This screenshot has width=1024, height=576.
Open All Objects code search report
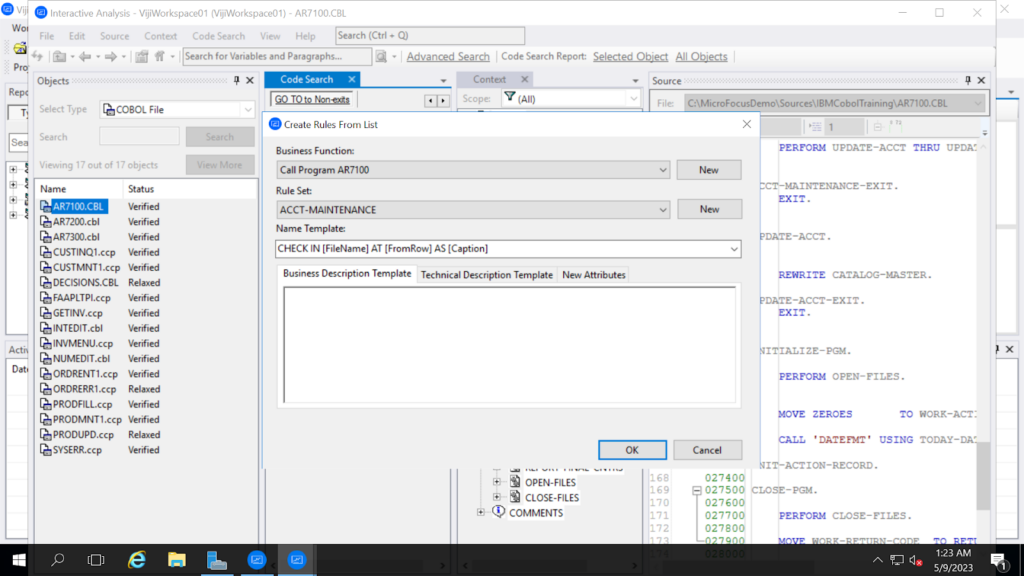pos(701,57)
